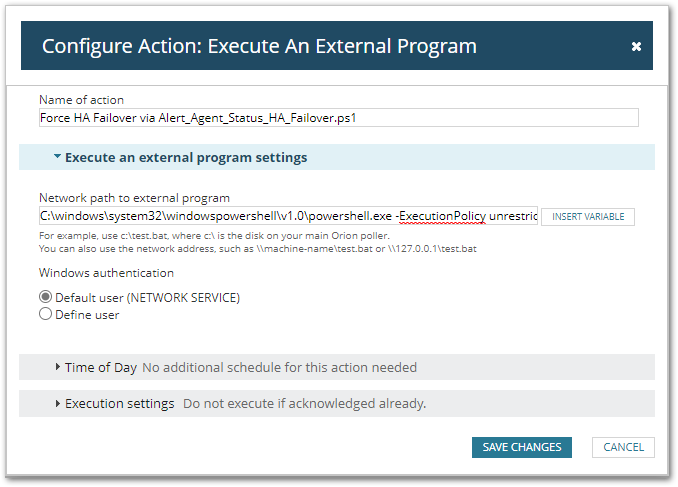Toggle the 'Execute an external program settings' header
Image resolution: width=678 pixels, height=487 pixels.
(x=186, y=157)
